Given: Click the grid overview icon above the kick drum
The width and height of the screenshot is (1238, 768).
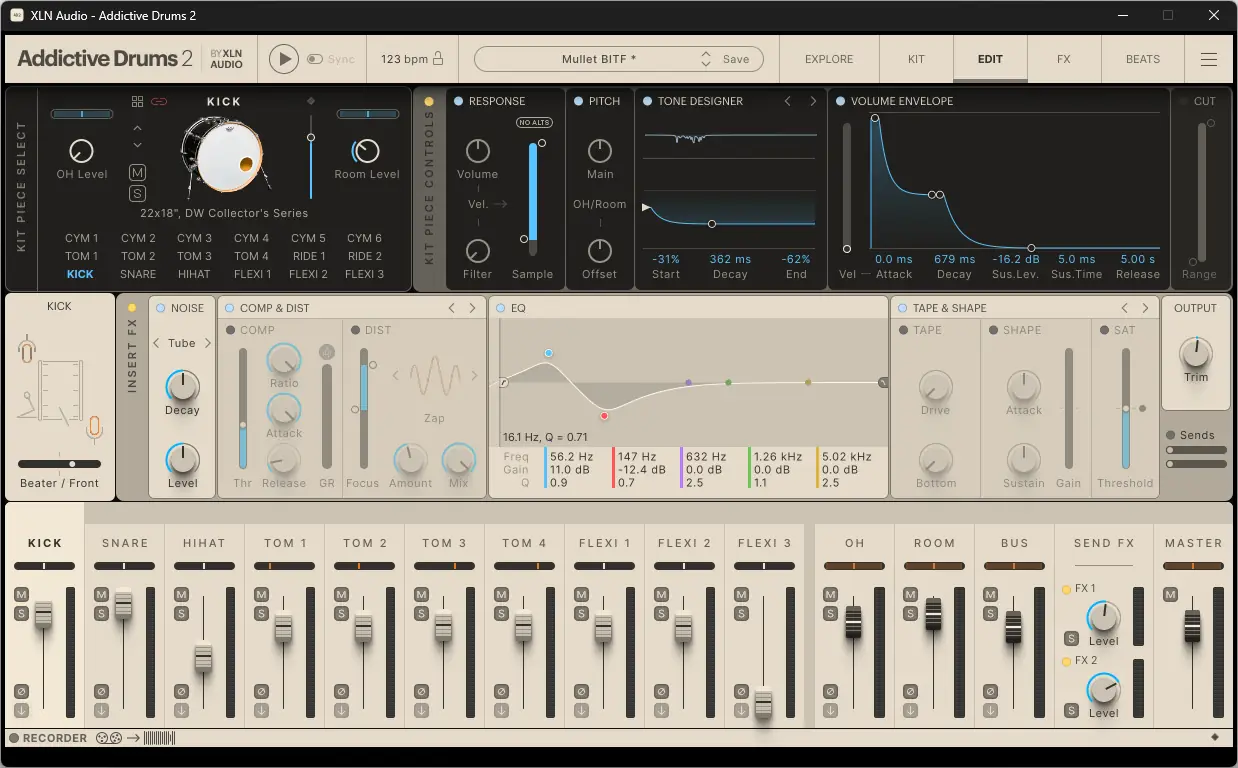Looking at the screenshot, I should click(x=138, y=100).
